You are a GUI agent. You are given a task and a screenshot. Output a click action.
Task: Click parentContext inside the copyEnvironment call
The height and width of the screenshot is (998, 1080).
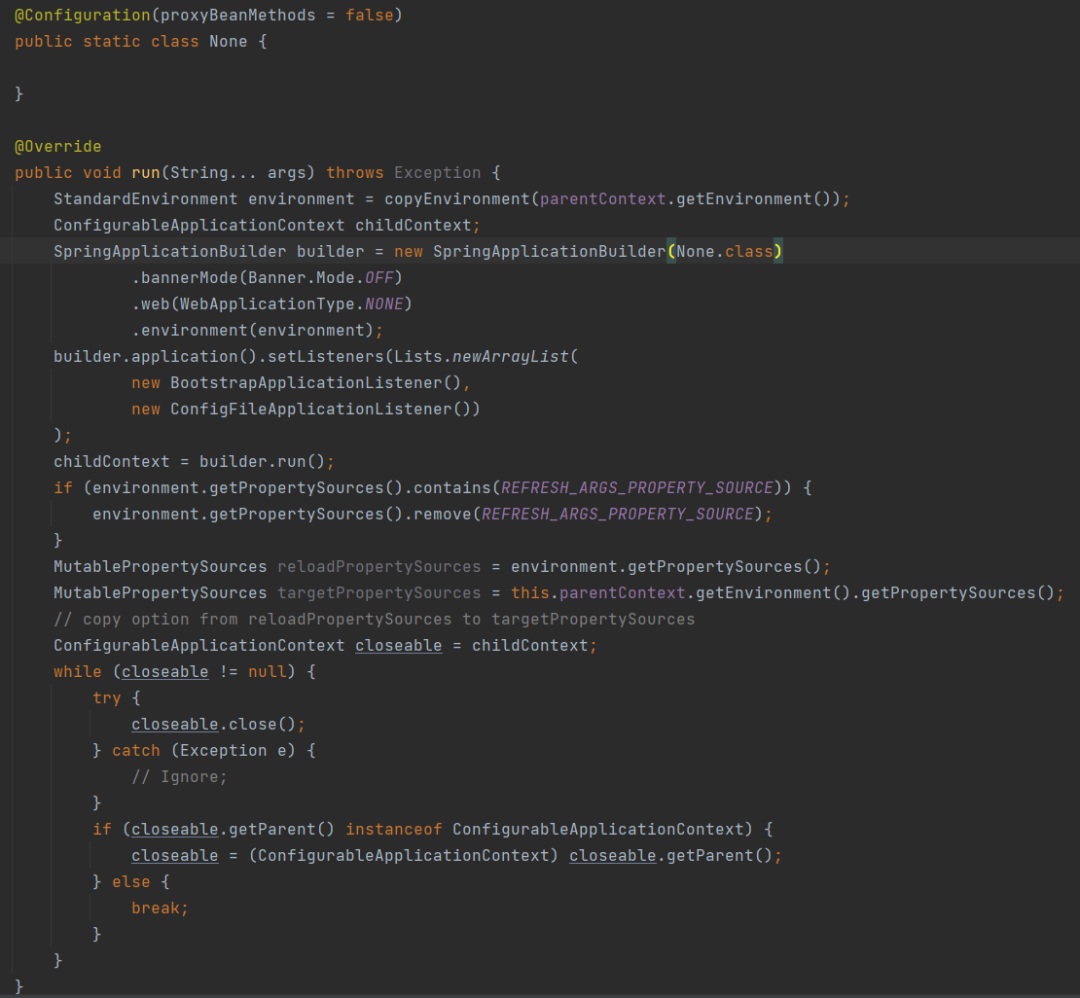click(603, 199)
